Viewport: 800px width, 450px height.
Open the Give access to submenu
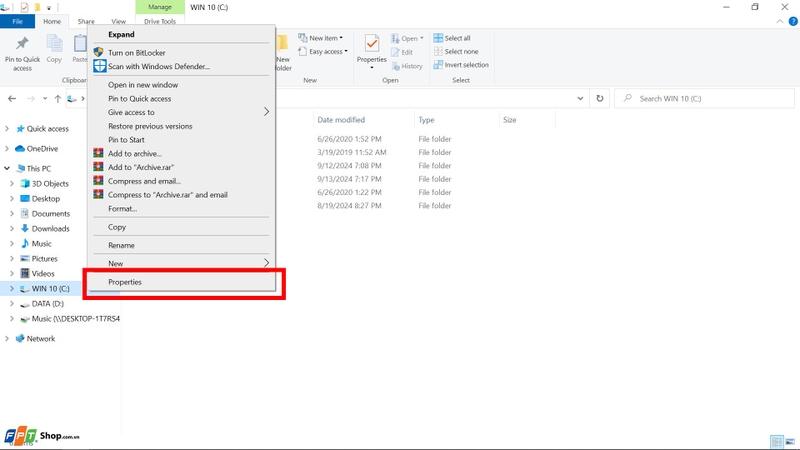(x=181, y=112)
